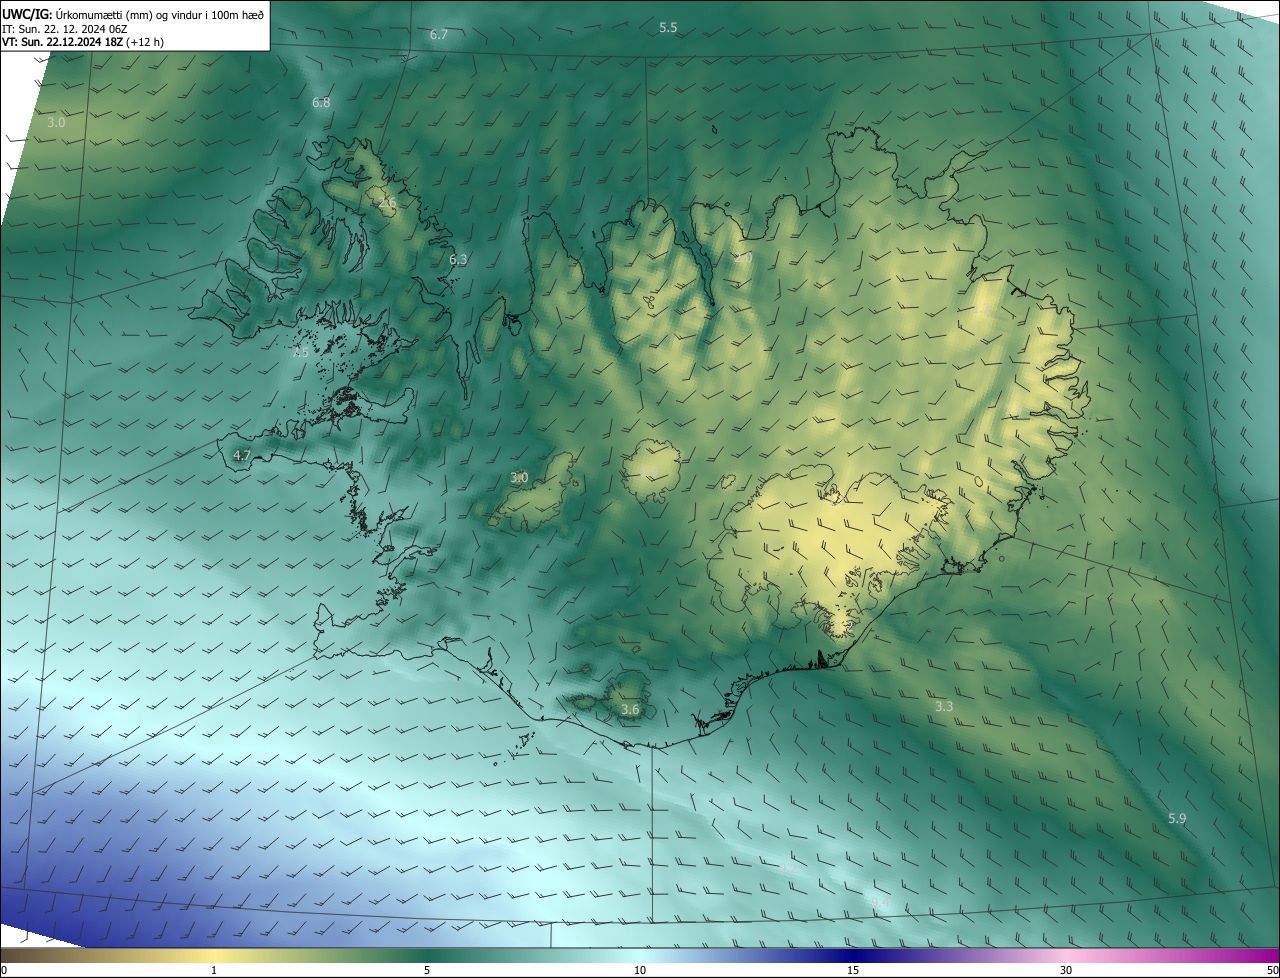Click the 6.7 value label on the map
1280x978 pixels.
tap(438, 35)
